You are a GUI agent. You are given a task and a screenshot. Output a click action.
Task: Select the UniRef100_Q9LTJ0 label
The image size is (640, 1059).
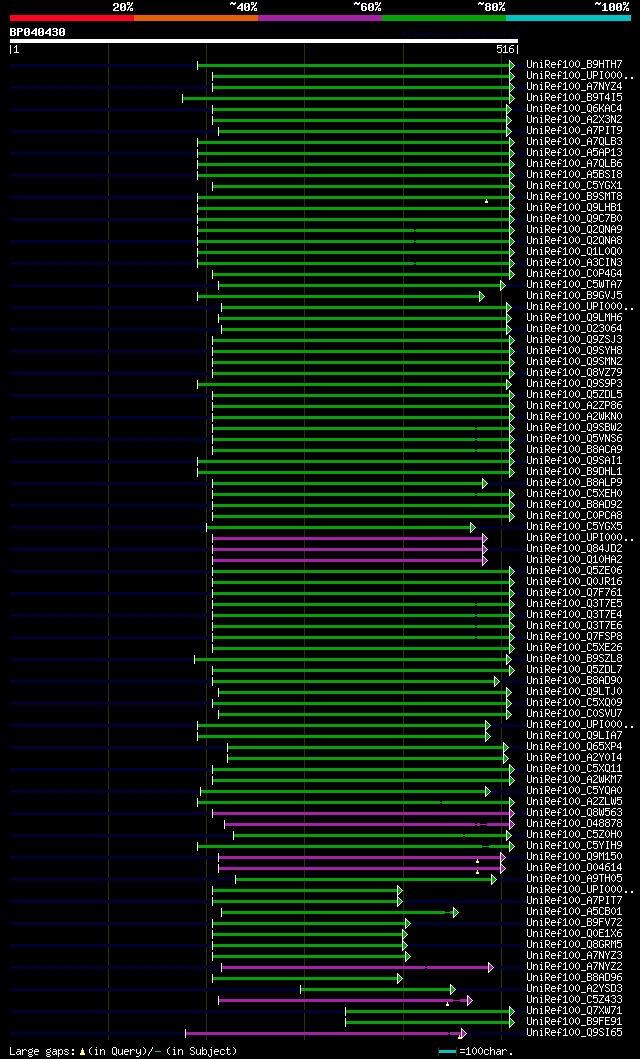tap(575, 692)
